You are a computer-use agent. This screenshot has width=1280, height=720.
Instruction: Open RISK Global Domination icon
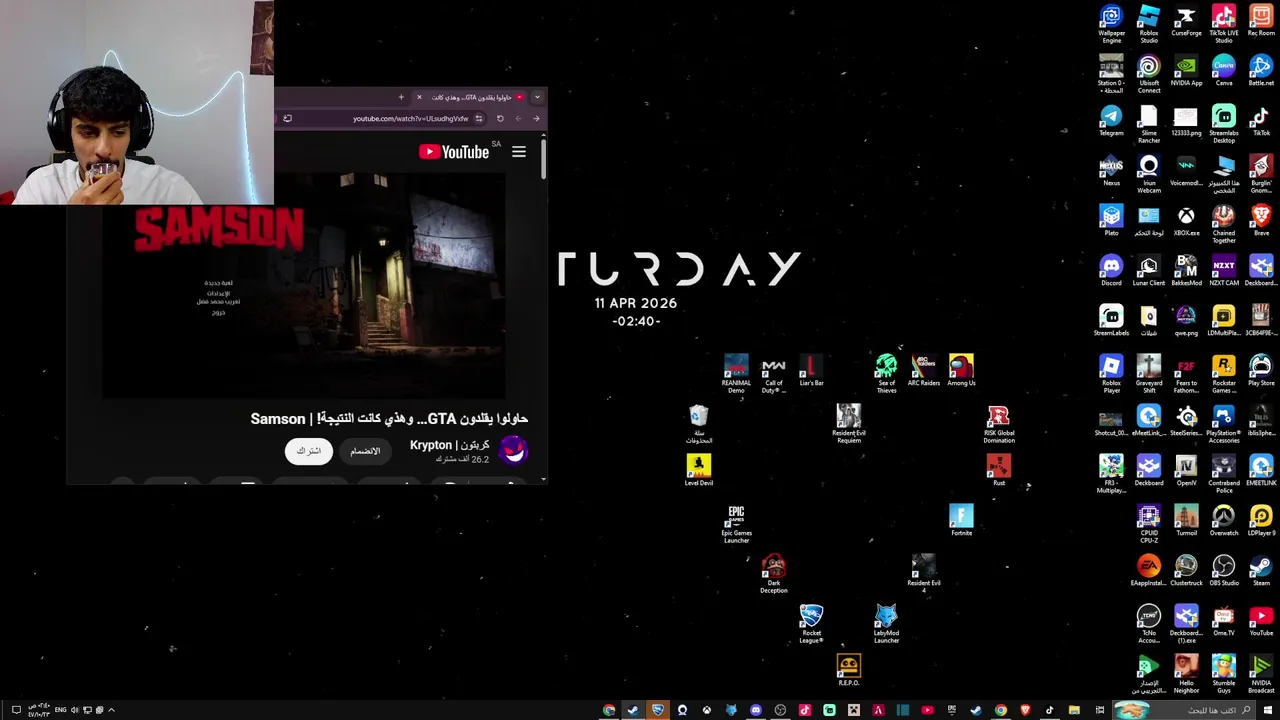pyautogui.click(x=998, y=424)
